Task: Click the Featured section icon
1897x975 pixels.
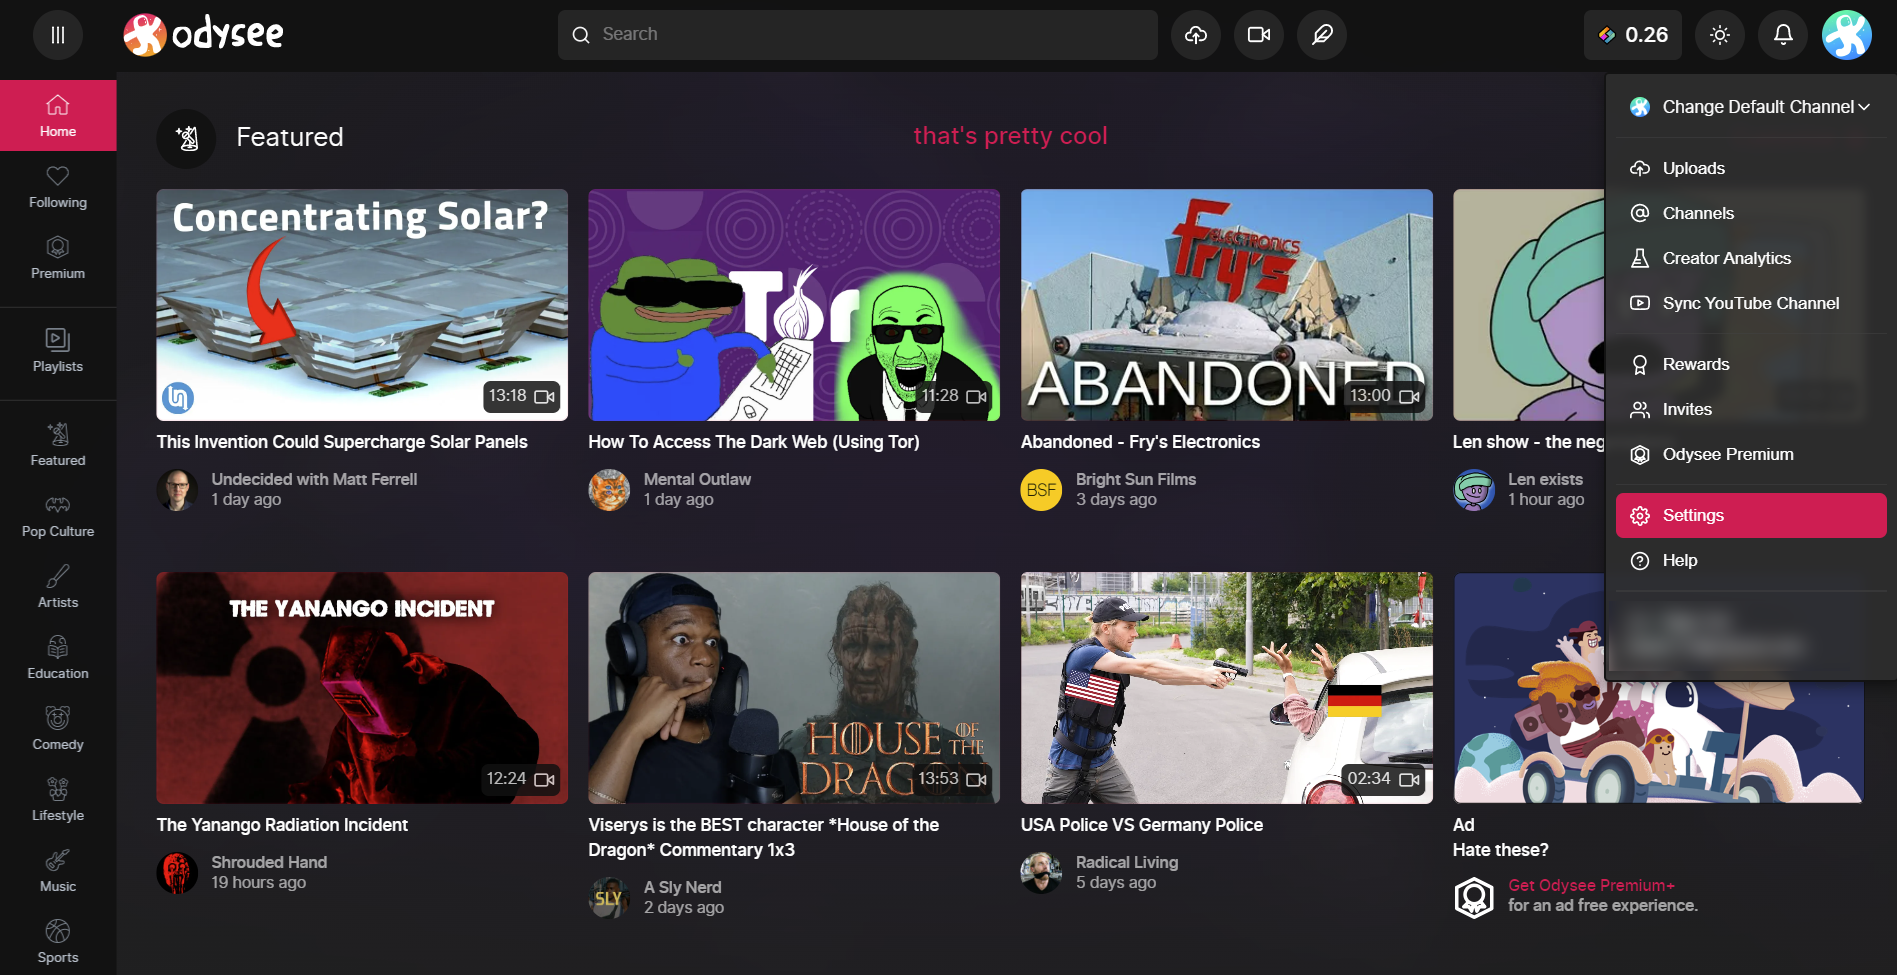Action: [186, 138]
